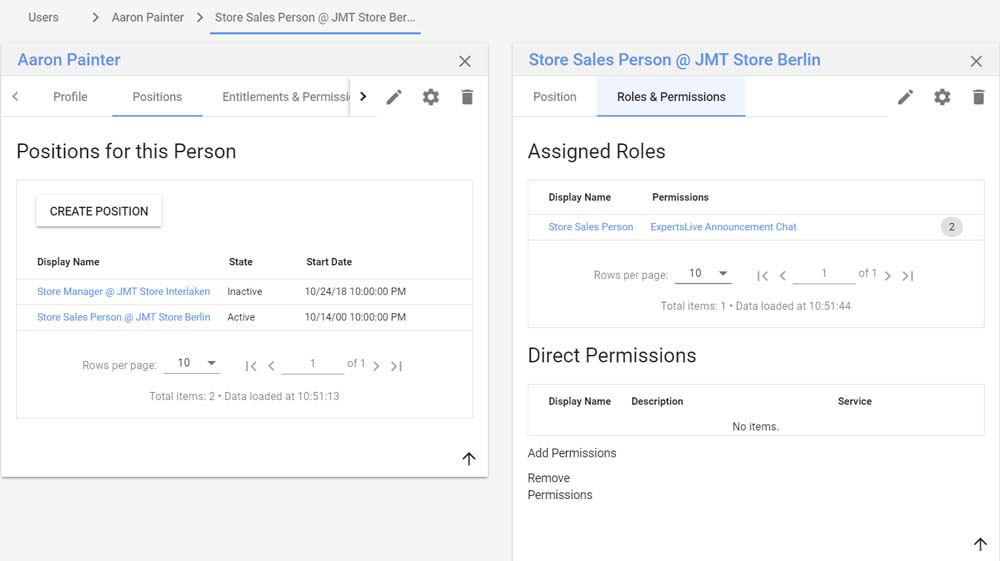
Task: Click start date 10/24/18 10:00:00 PM
Action: (355, 291)
